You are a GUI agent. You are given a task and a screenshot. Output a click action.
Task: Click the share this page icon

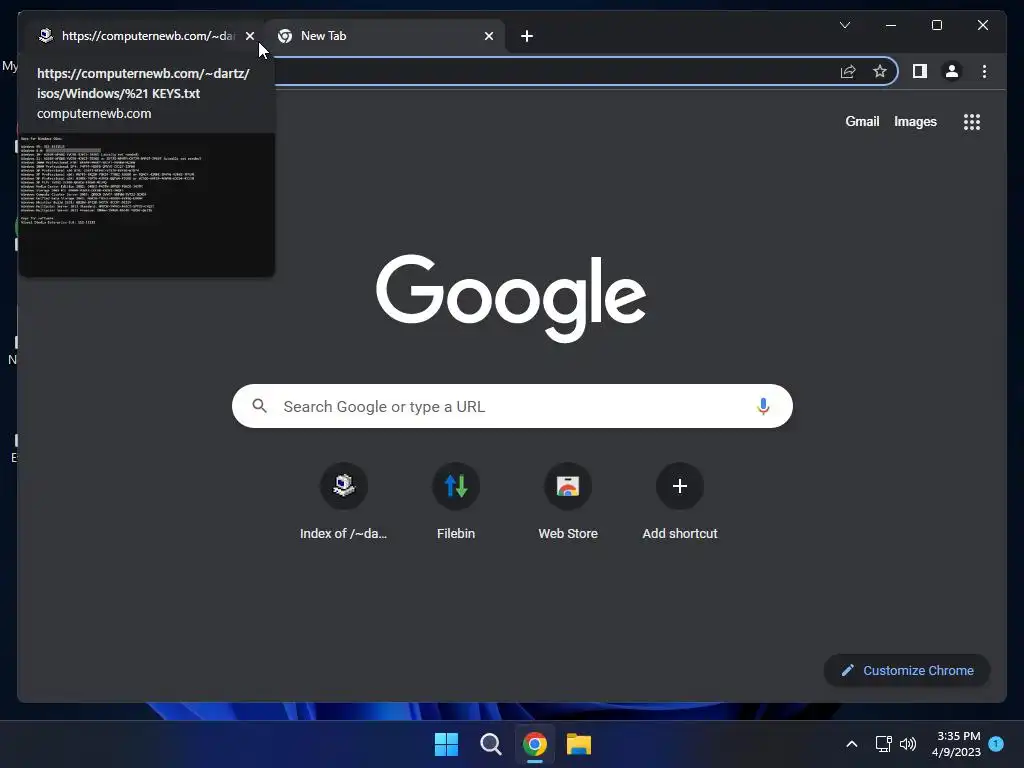pyautogui.click(x=848, y=71)
